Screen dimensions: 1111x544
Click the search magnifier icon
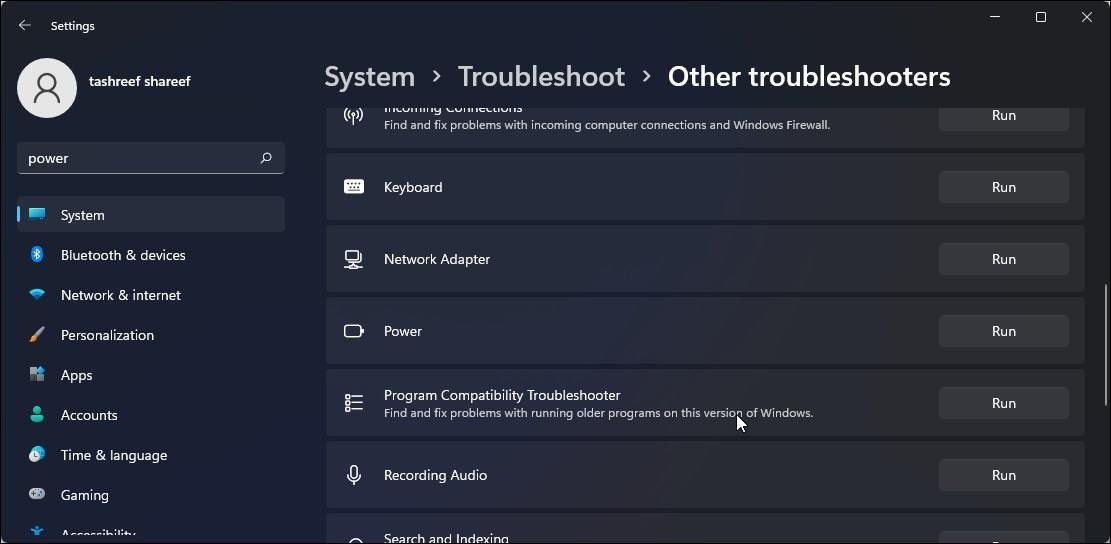tap(266, 158)
